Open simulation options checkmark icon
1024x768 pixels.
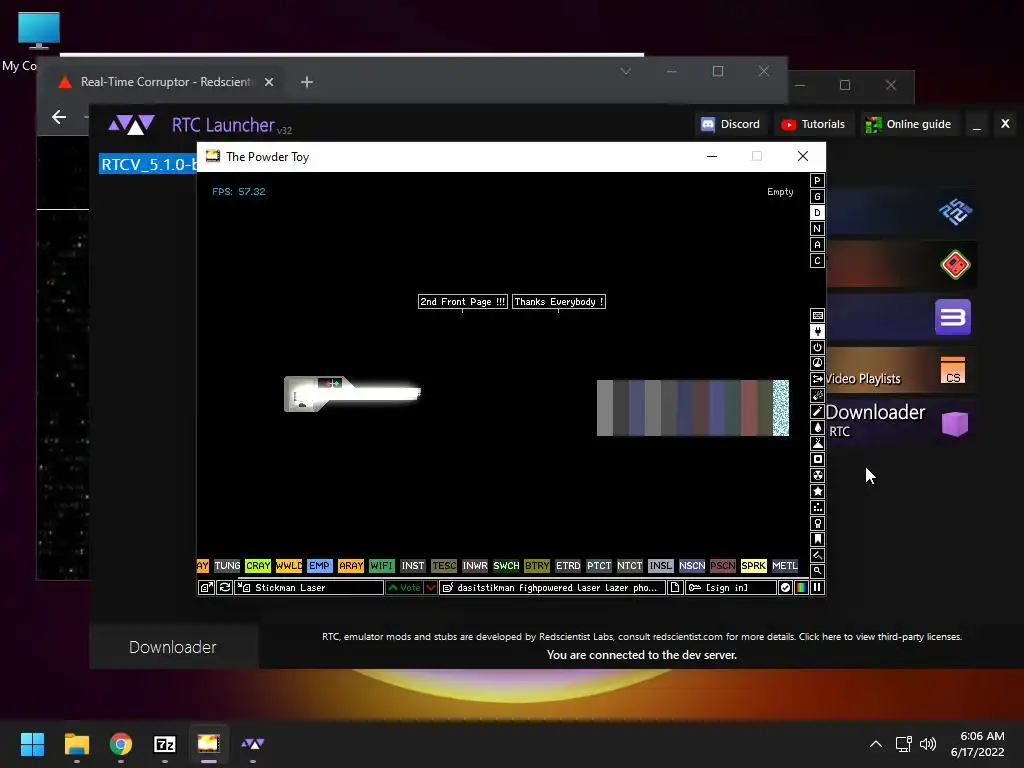[786, 588]
